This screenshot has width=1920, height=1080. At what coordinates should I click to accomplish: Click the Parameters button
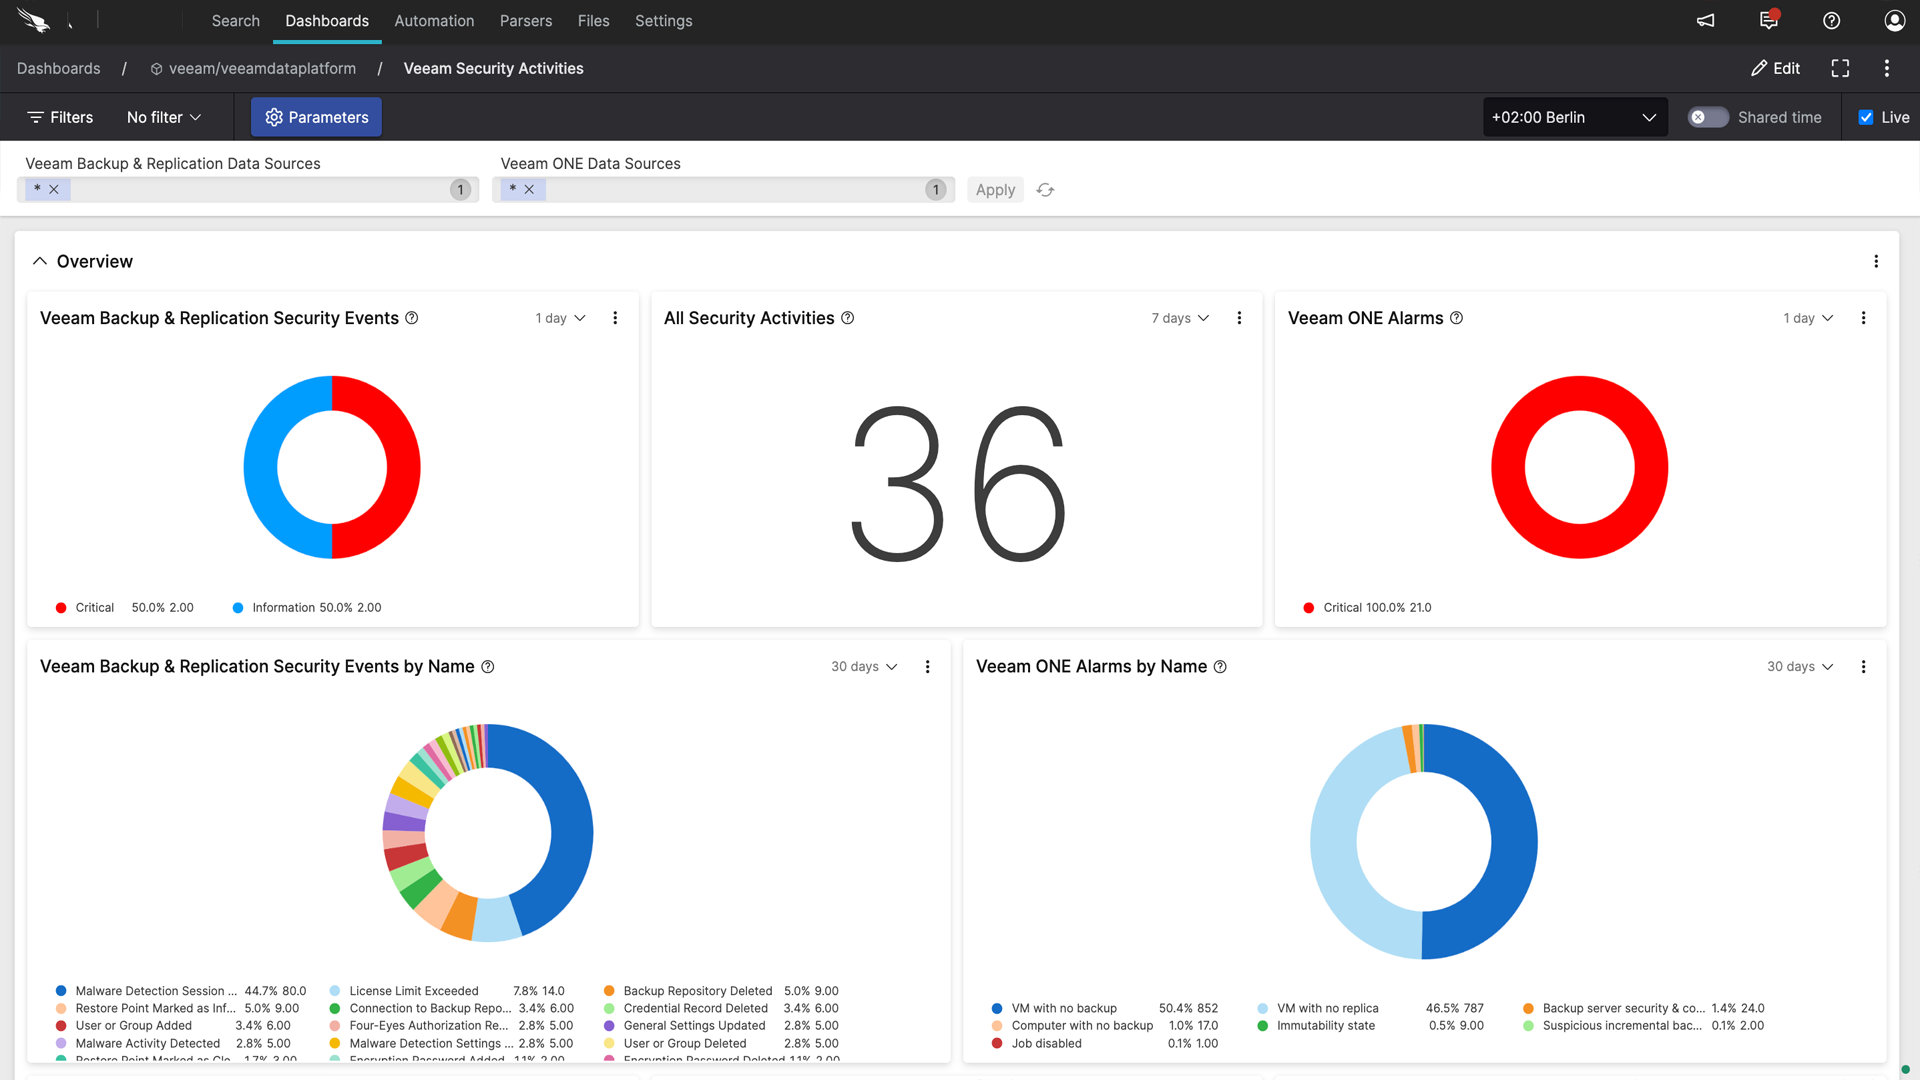coord(316,117)
